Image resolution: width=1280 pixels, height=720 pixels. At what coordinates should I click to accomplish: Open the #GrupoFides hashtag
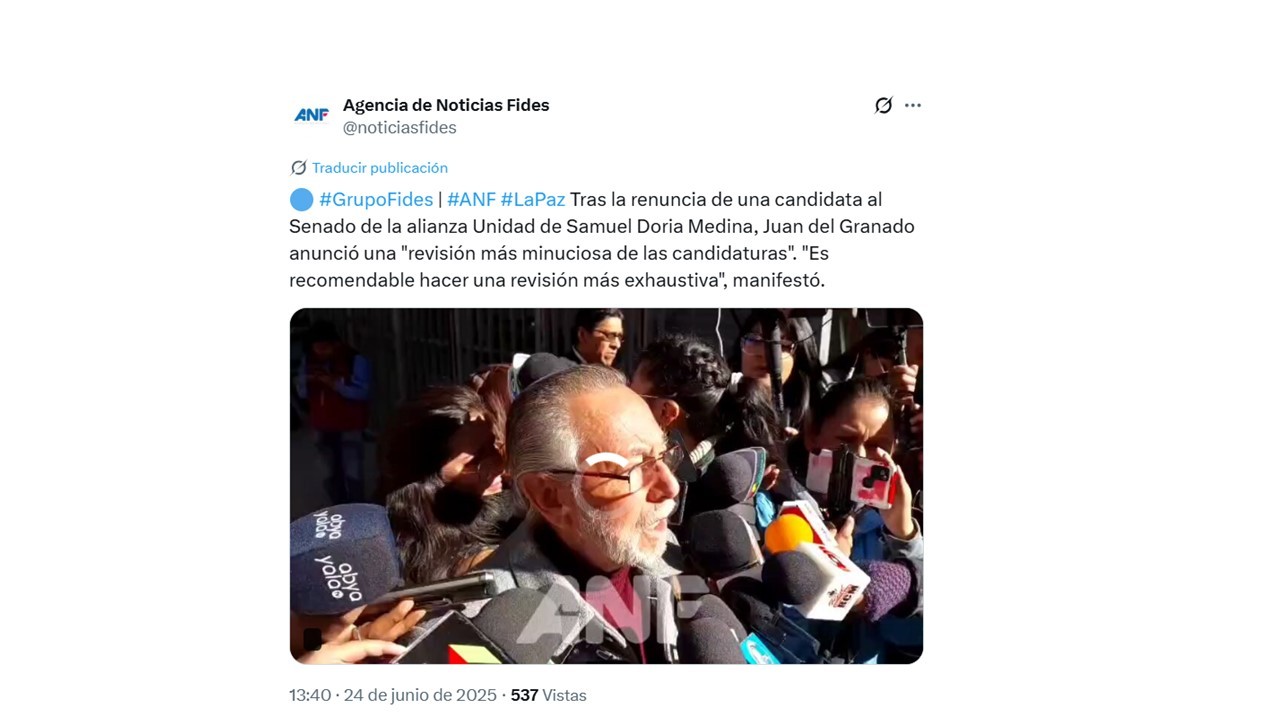tap(376, 199)
